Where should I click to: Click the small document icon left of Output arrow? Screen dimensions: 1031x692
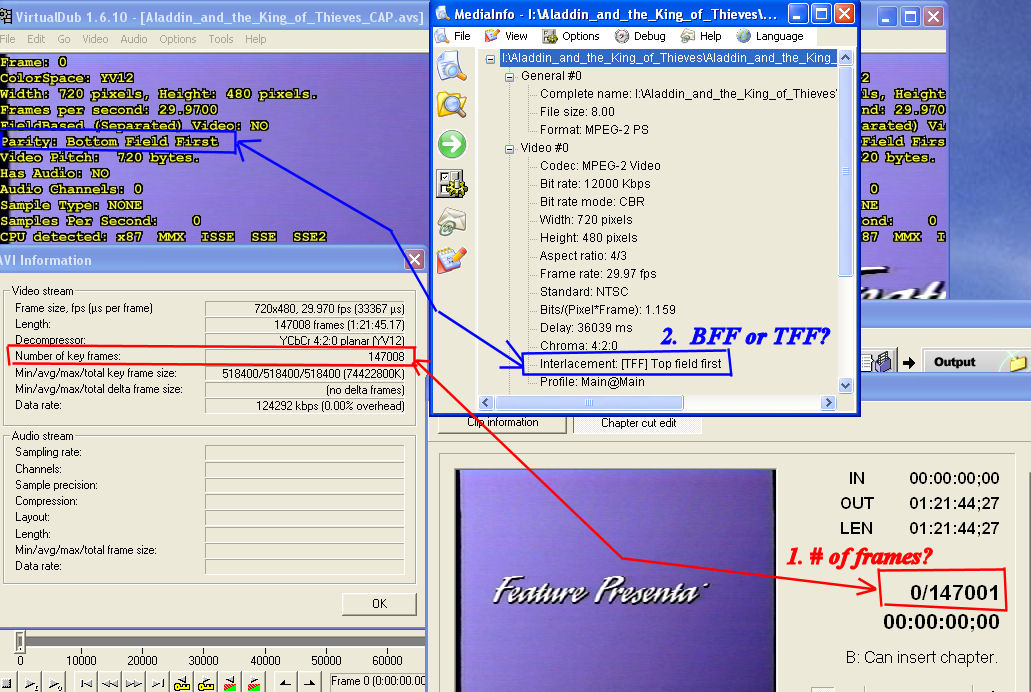coord(867,362)
